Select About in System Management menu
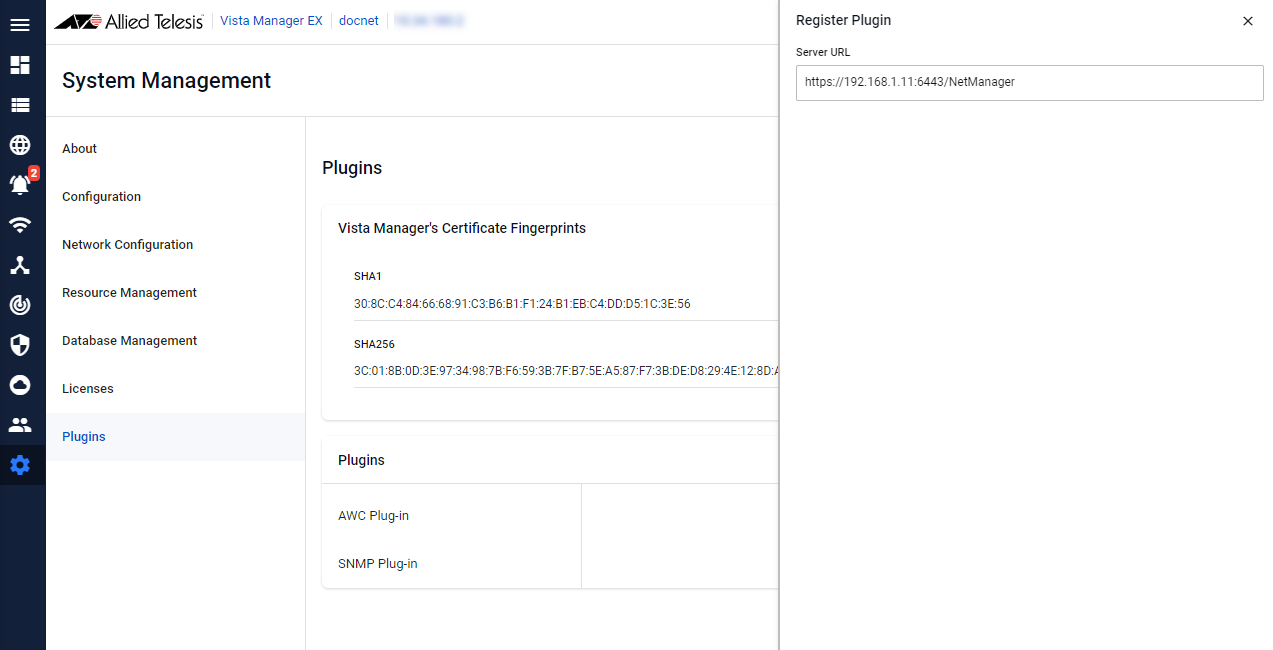Screen dimensions: 1273x650 [80, 149]
